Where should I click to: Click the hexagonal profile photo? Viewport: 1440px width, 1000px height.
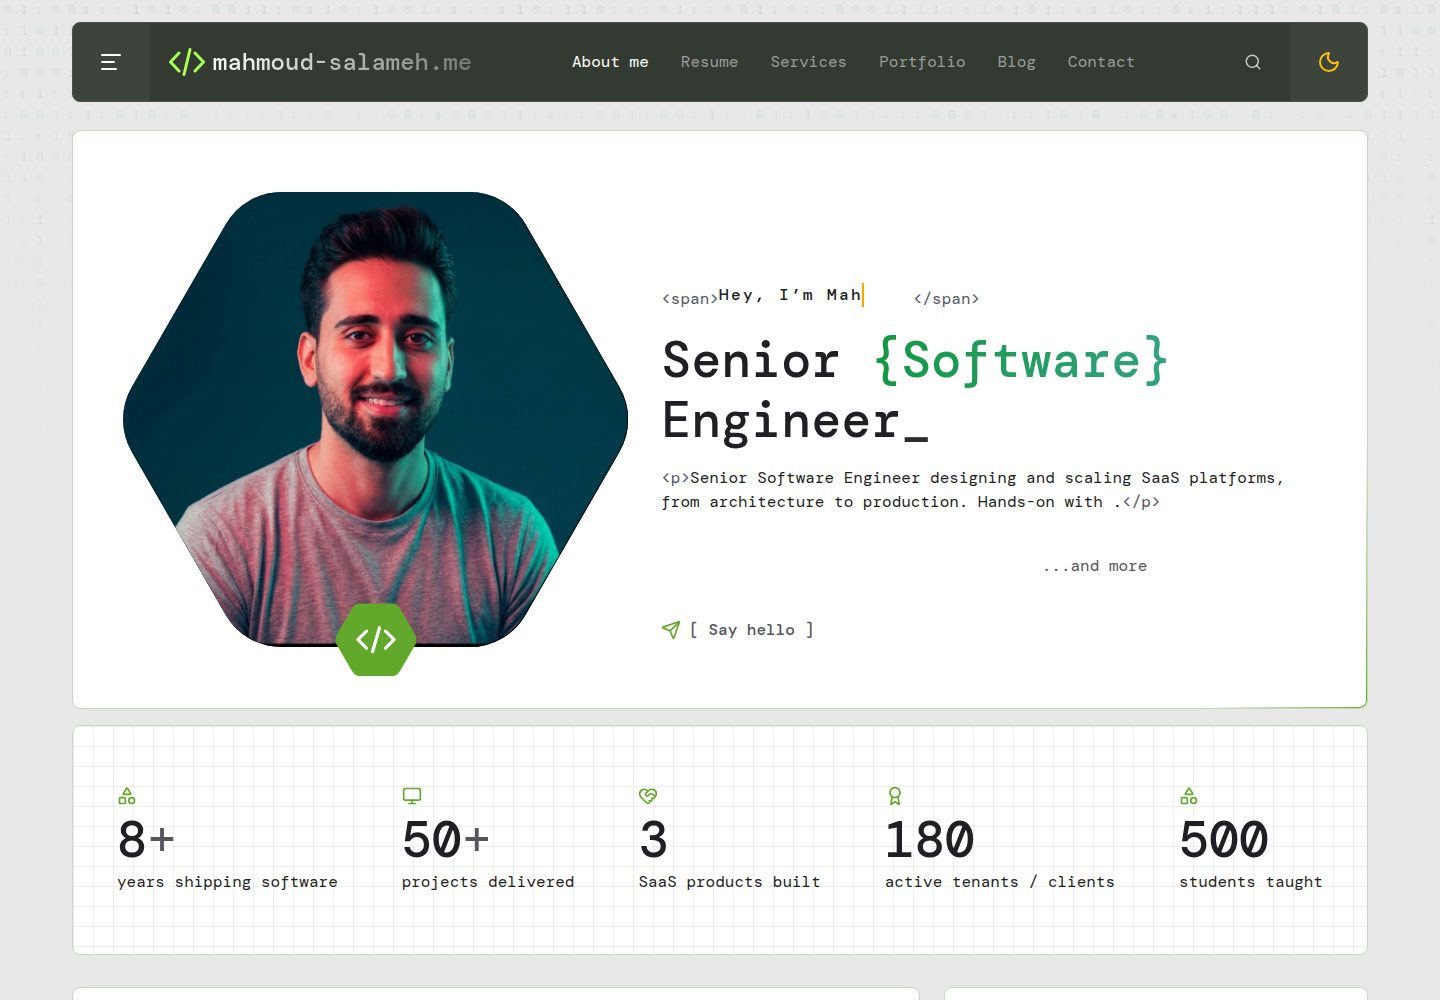coord(376,420)
